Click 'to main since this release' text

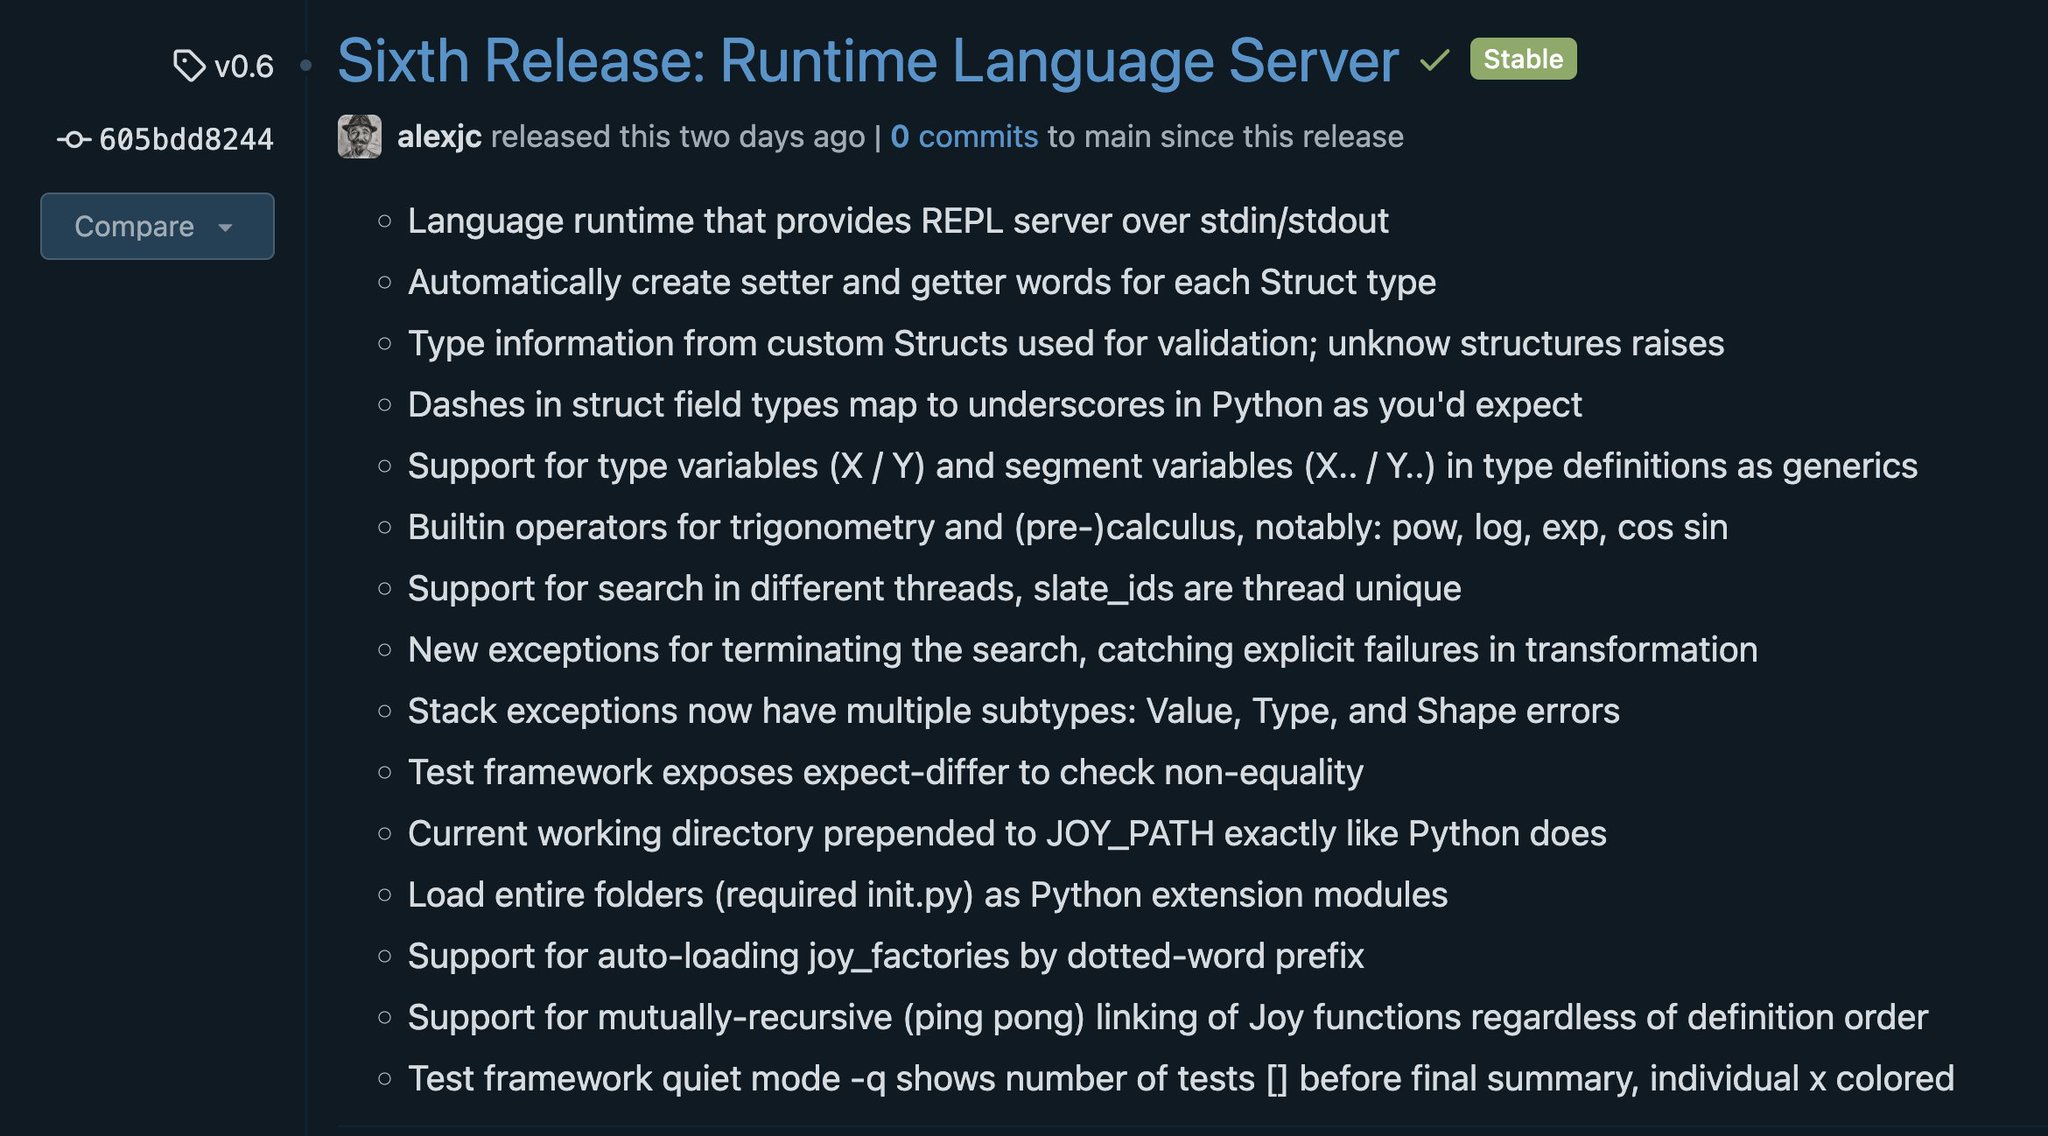1226,136
